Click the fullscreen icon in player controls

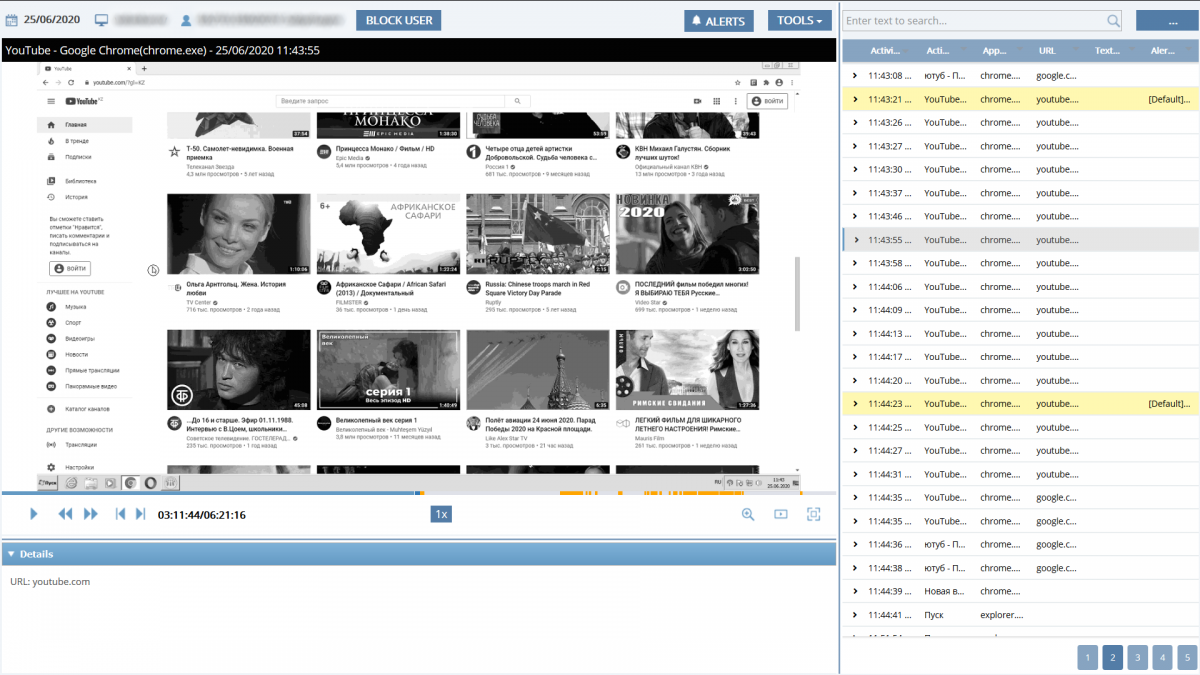(x=813, y=514)
